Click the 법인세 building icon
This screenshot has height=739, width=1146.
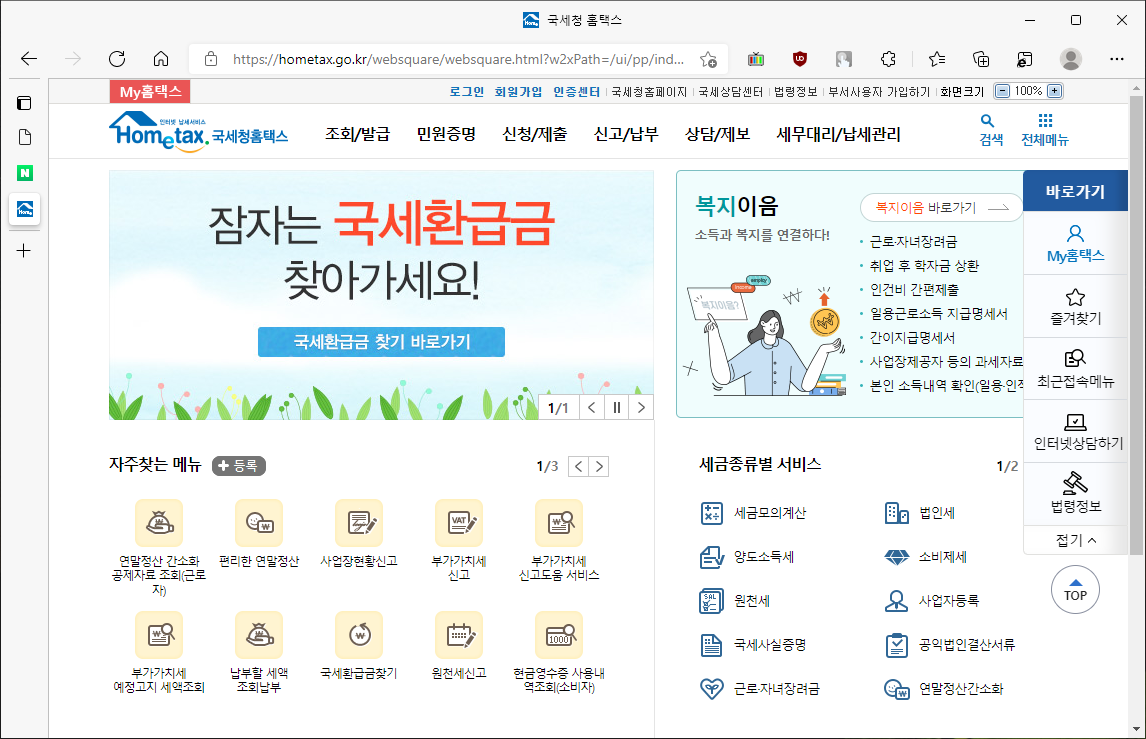click(x=896, y=513)
